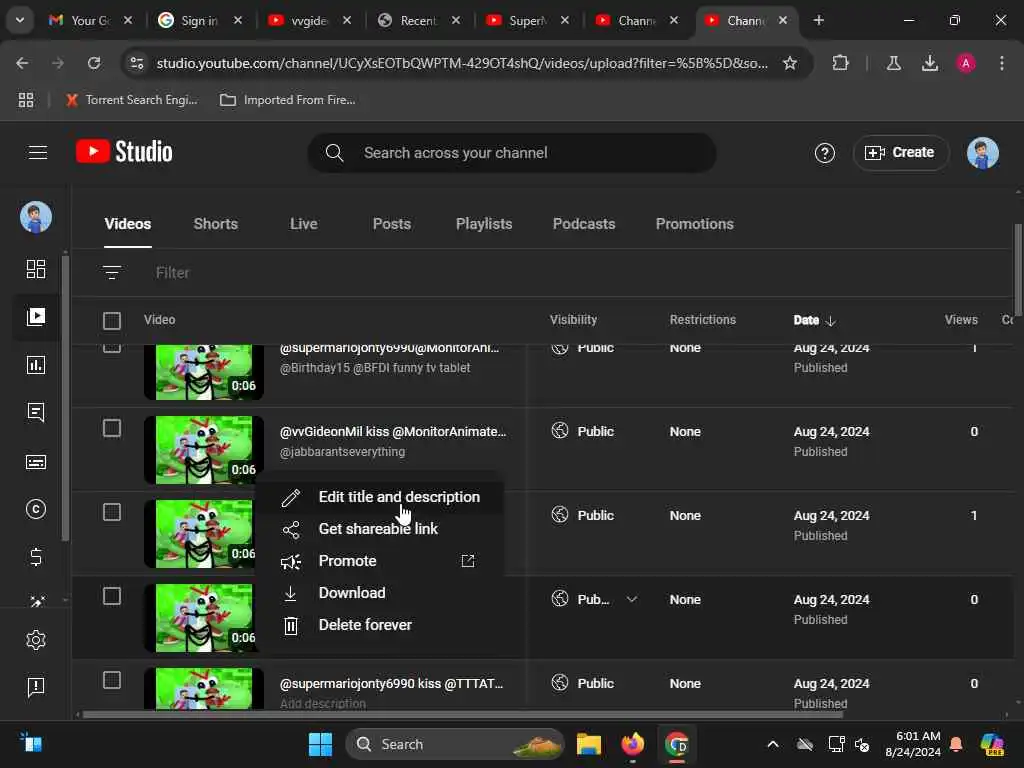This screenshot has height=768, width=1024.
Task: Open Analytics icon in left sidebar
Action: pos(36,364)
